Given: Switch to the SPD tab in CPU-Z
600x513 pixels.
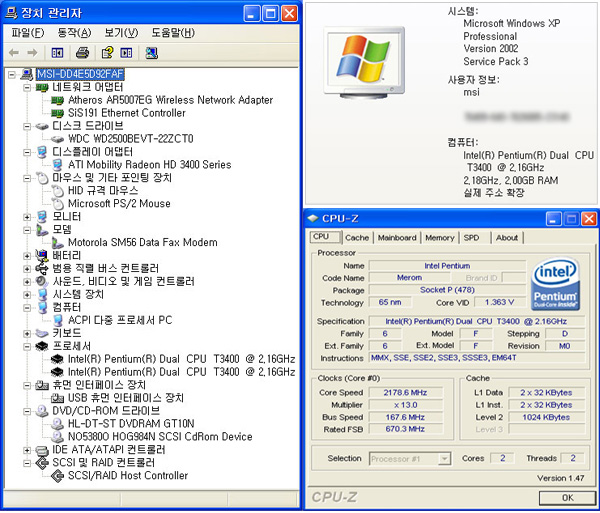Looking at the screenshot, I should click(x=471, y=238).
